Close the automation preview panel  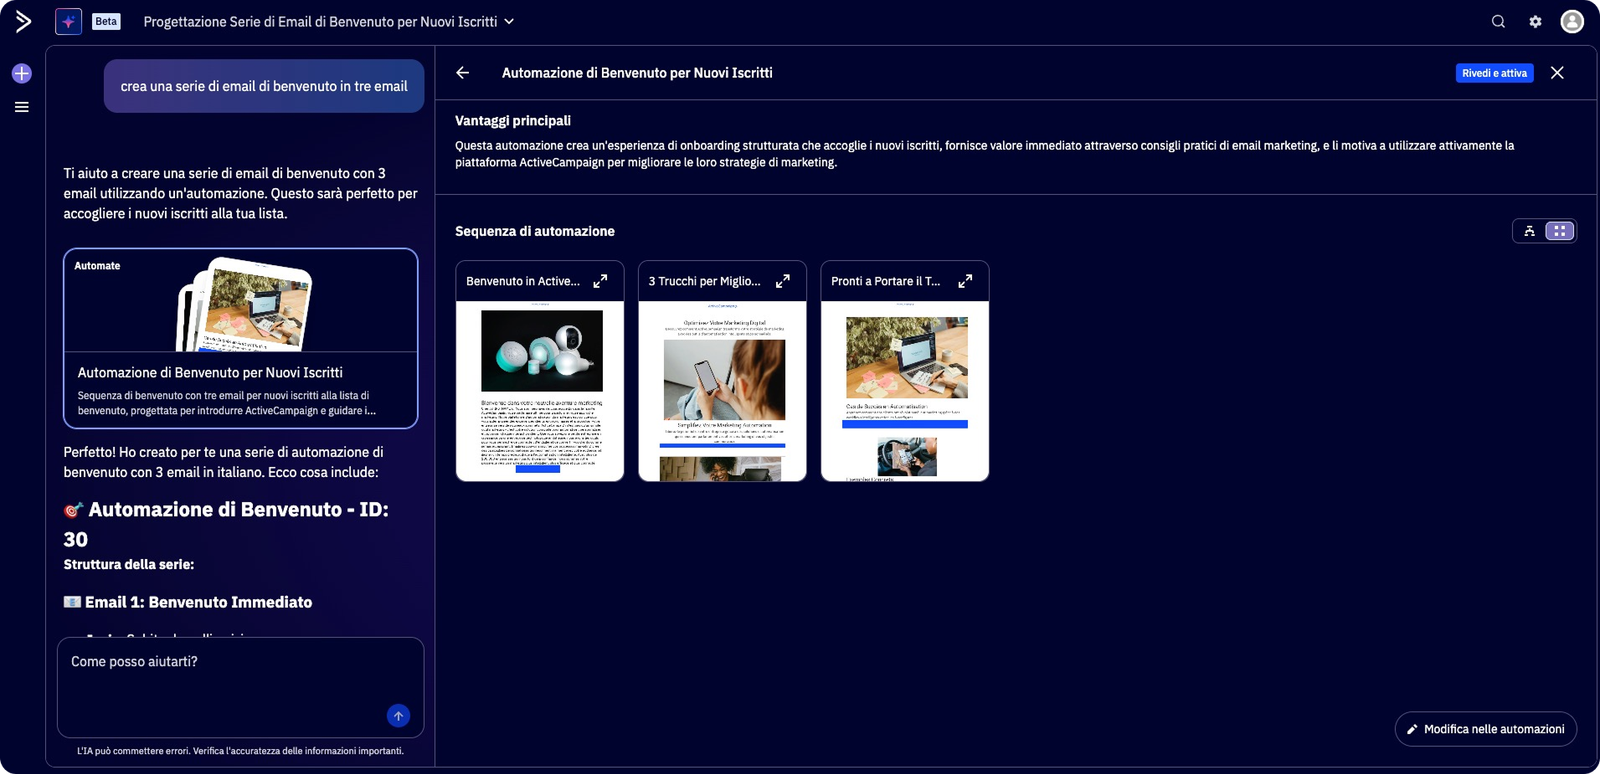1557,73
